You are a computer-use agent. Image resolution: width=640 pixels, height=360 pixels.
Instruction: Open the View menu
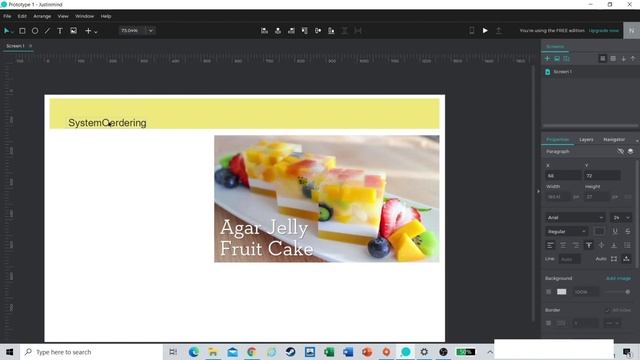click(x=63, y=16)
